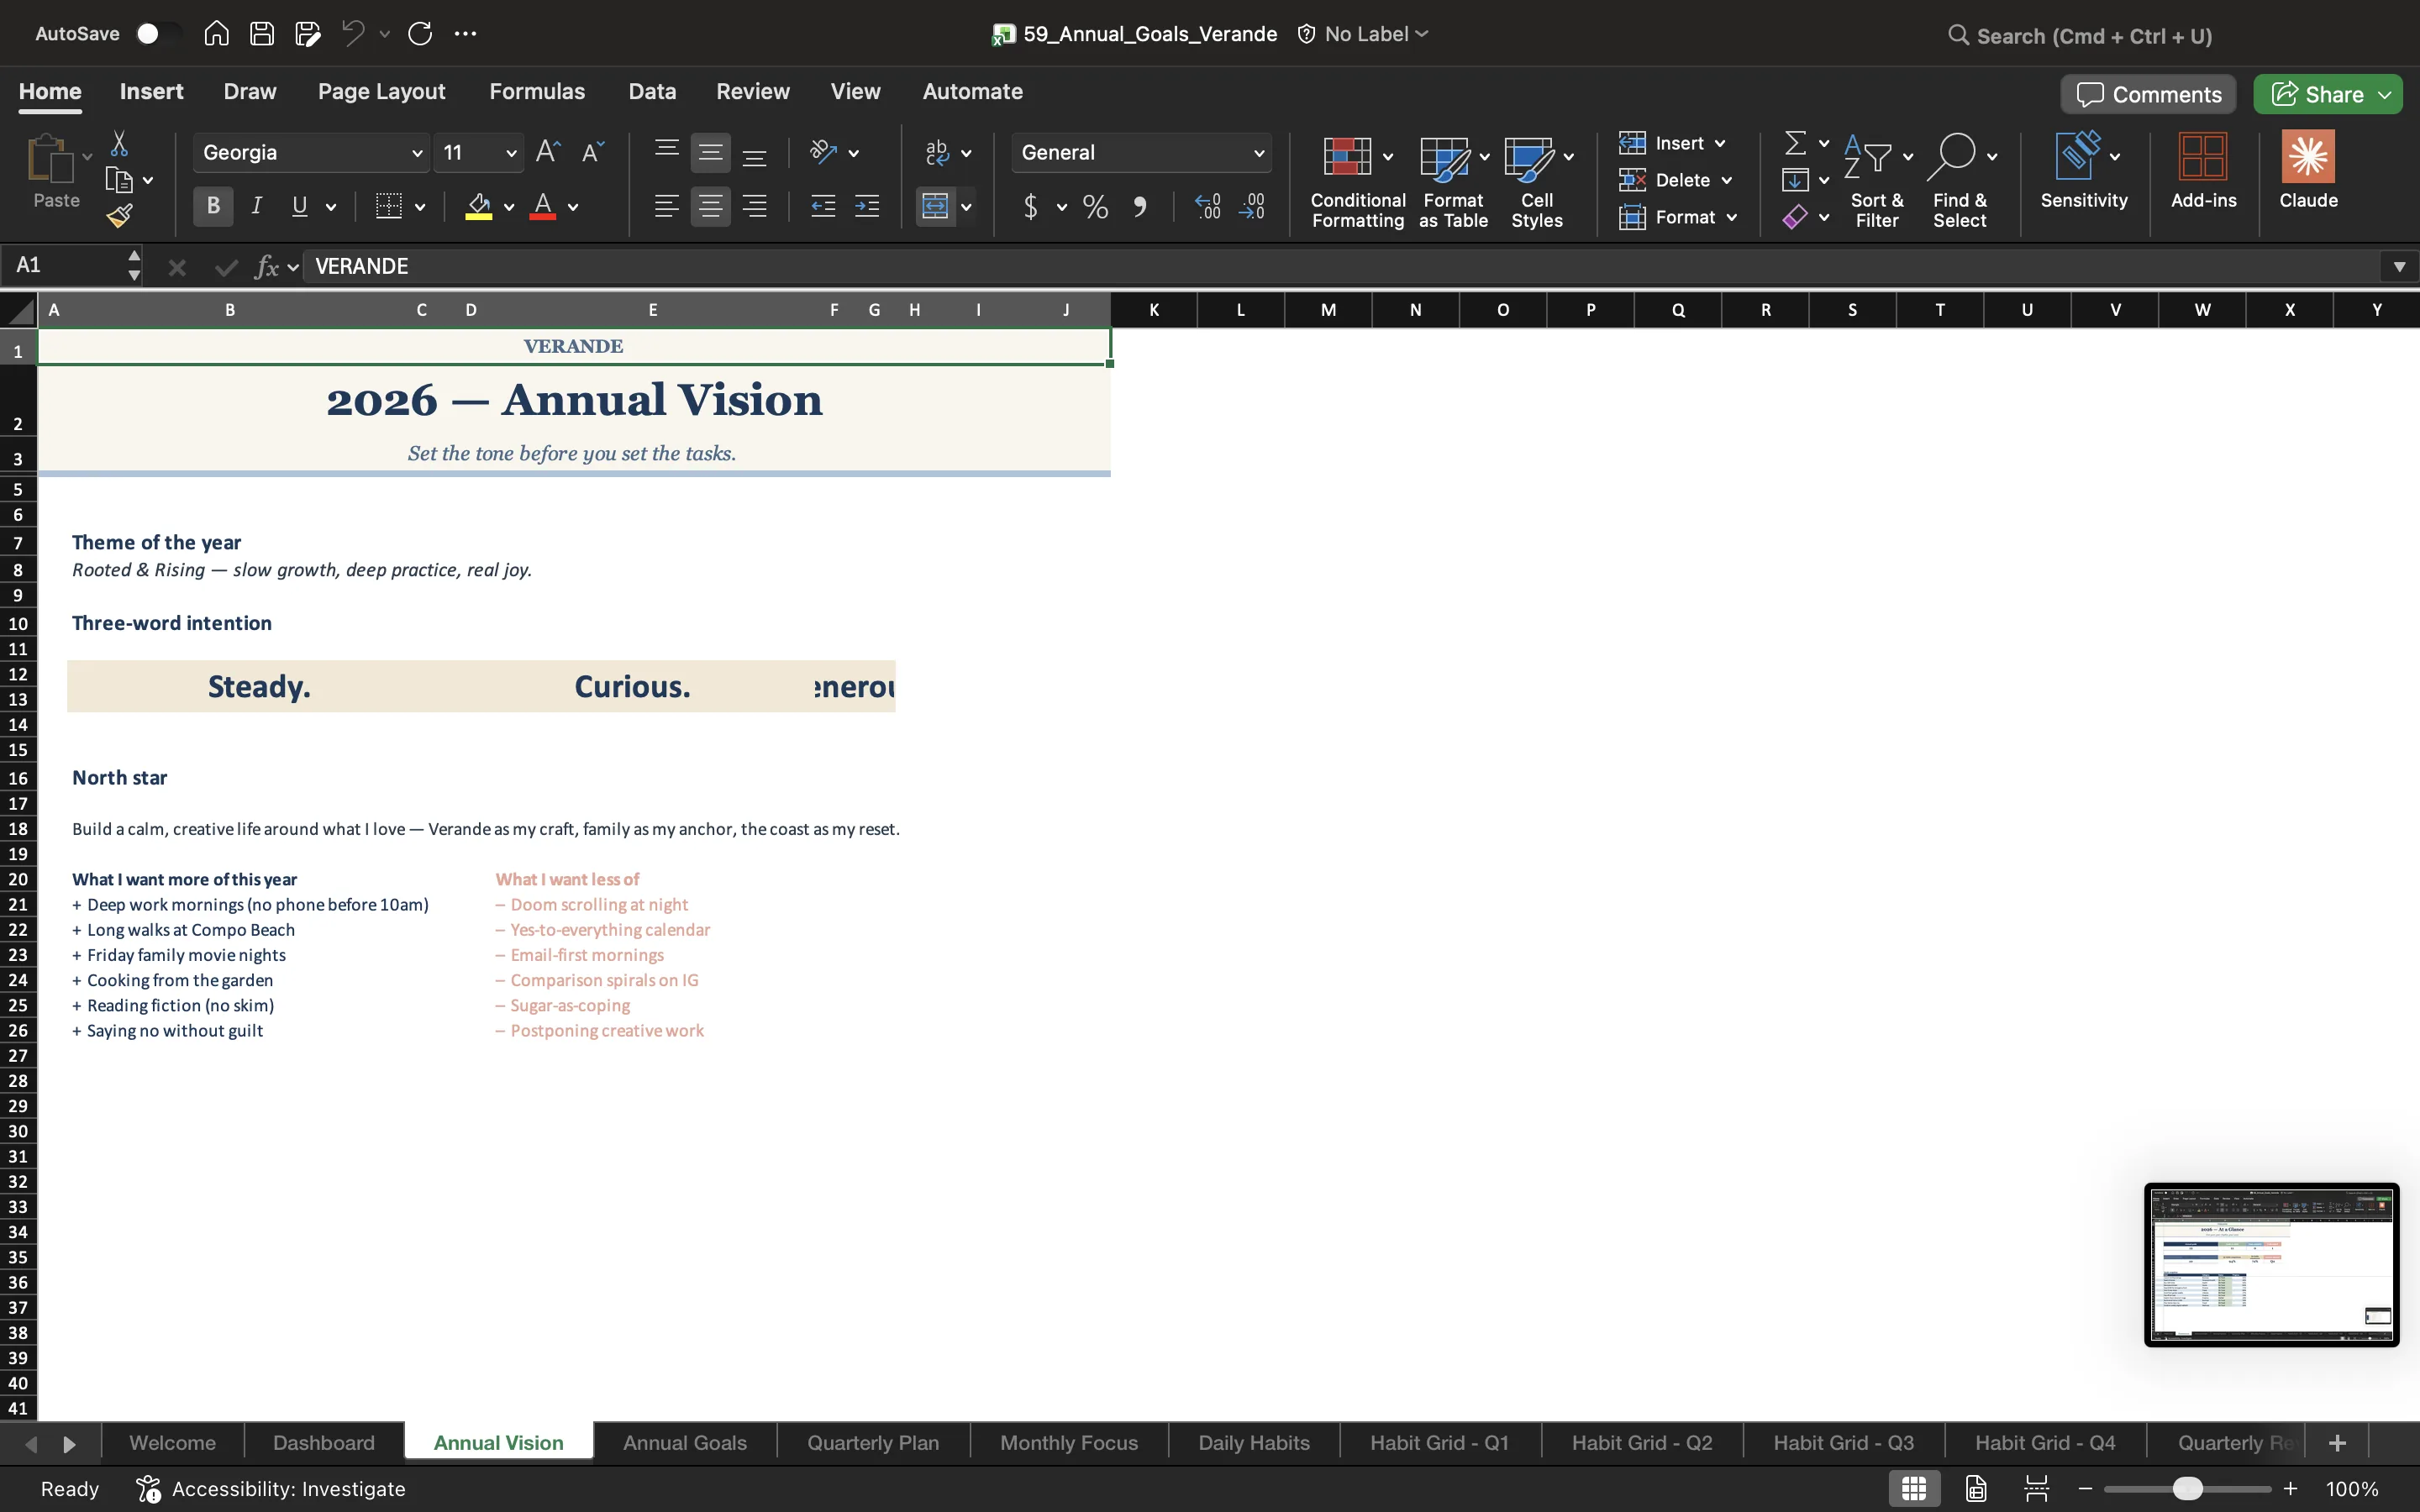
Task: Open Conditional Formatting
Action: 1357,182
